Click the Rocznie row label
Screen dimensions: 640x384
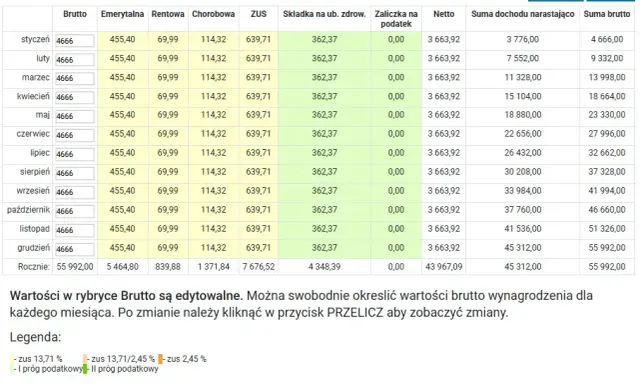click(33, 267)
